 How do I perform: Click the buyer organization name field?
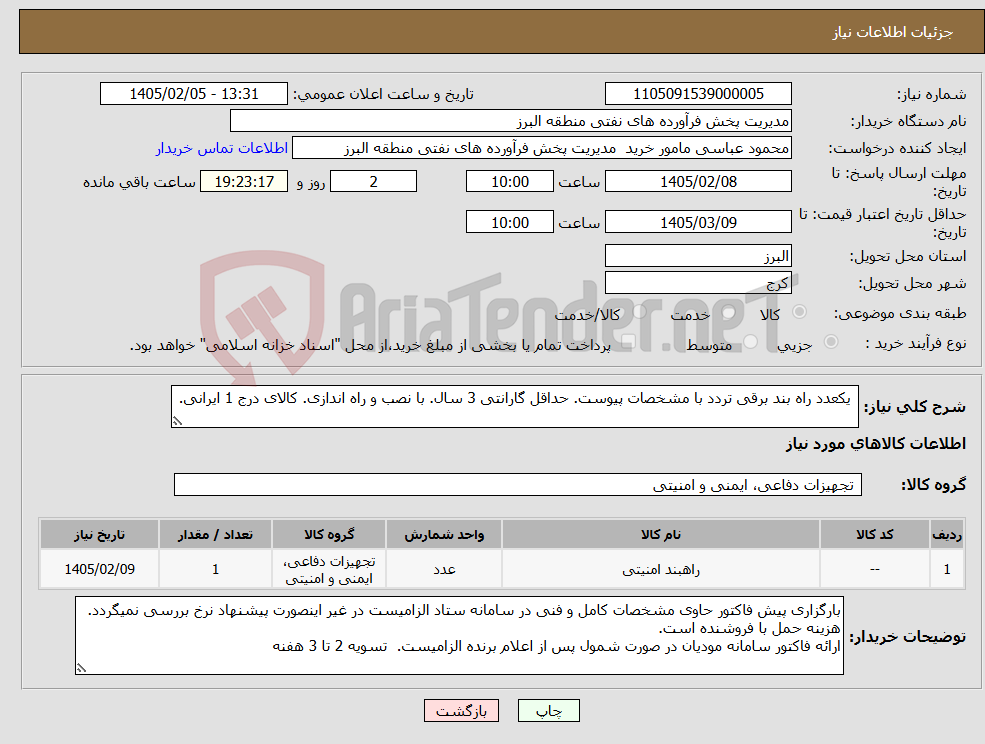[511, 121]
